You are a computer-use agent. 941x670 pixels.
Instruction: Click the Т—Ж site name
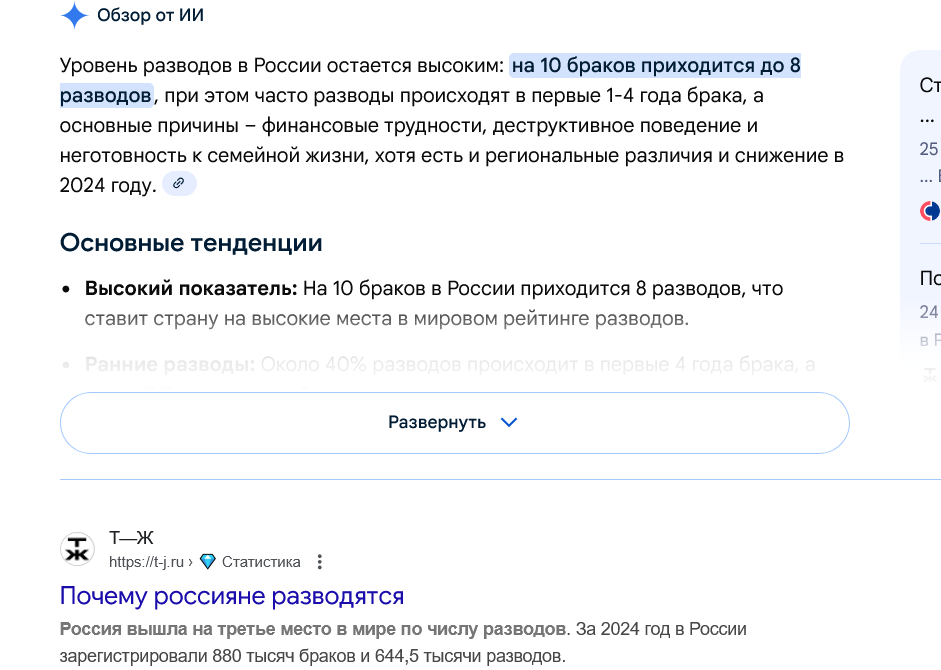131,540
